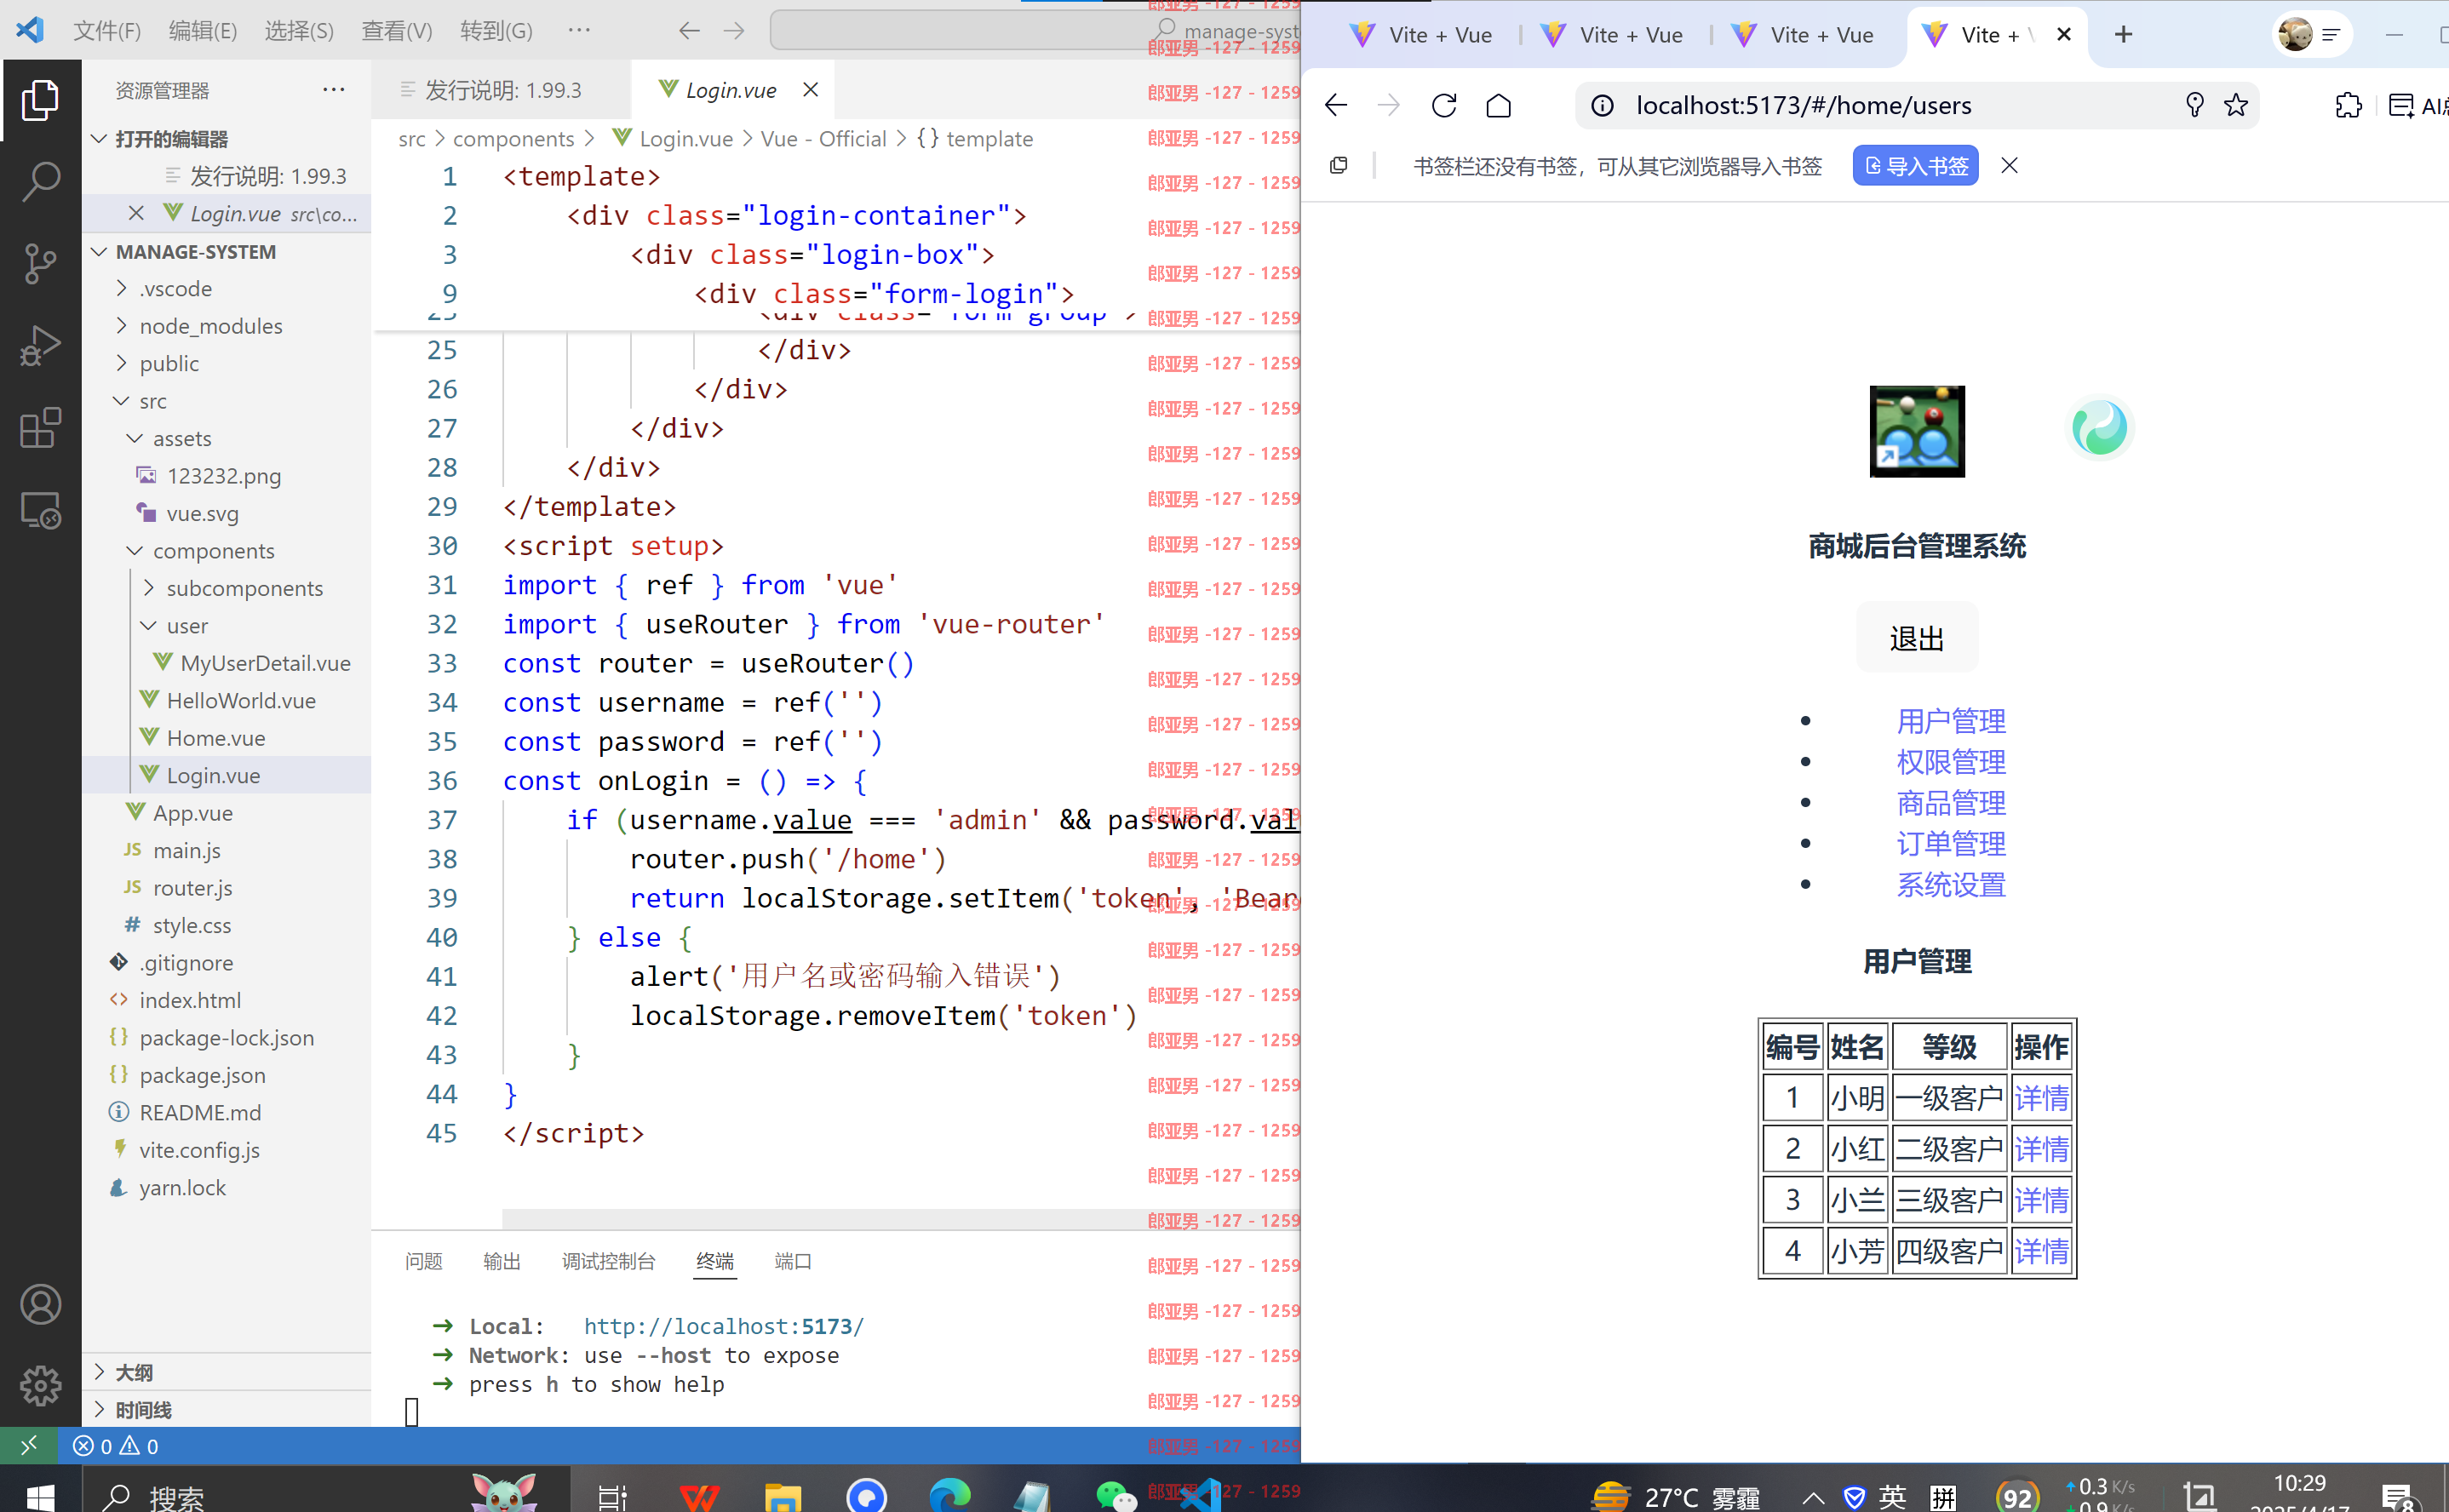
Task: Click errors and warnings count in status bar
Action: tap(115, 1446)
